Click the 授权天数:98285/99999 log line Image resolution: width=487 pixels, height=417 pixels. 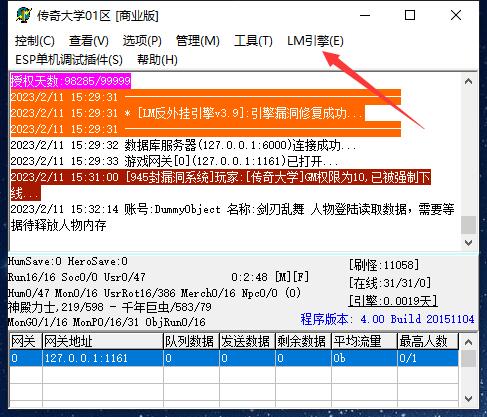click(71, 81)
